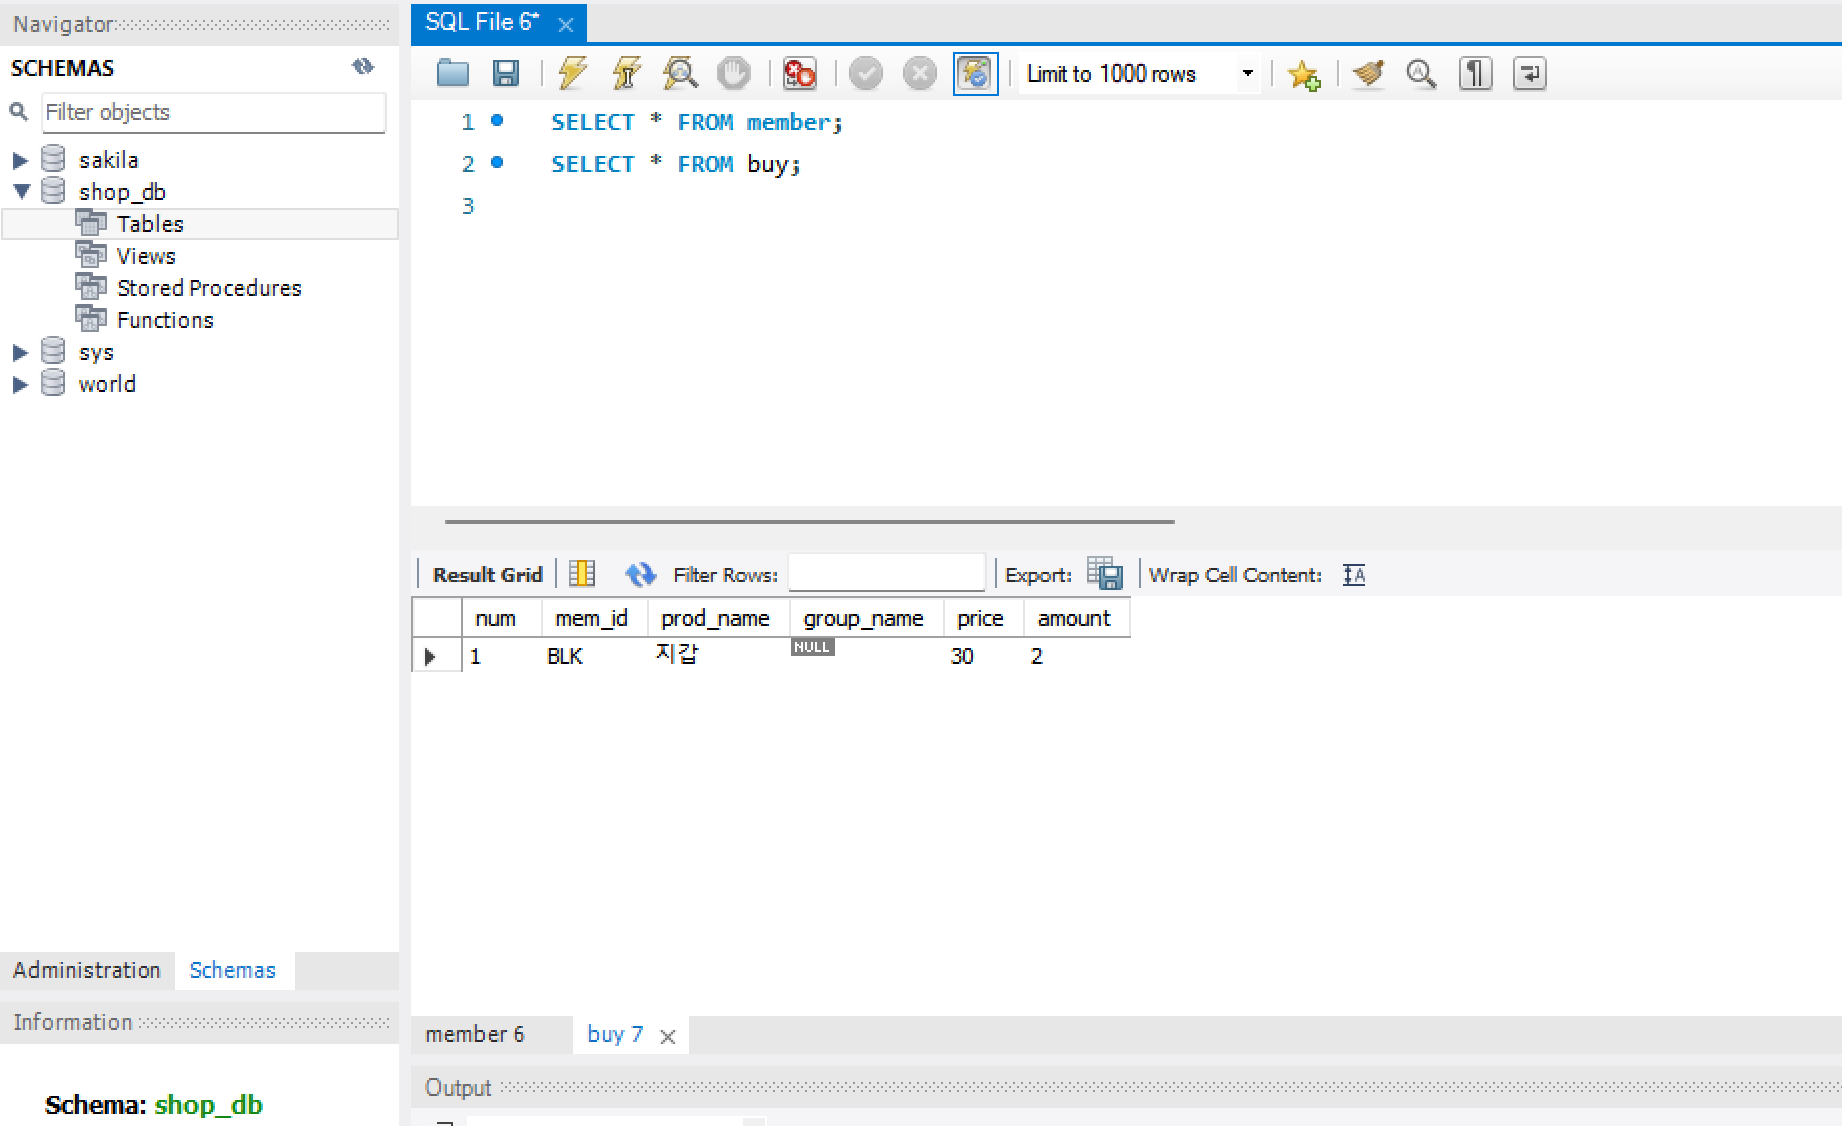Image resolution: width=1842 pixels, height=1126 pixels.
Task: Save the SQL script
Action: coord(506,73)
